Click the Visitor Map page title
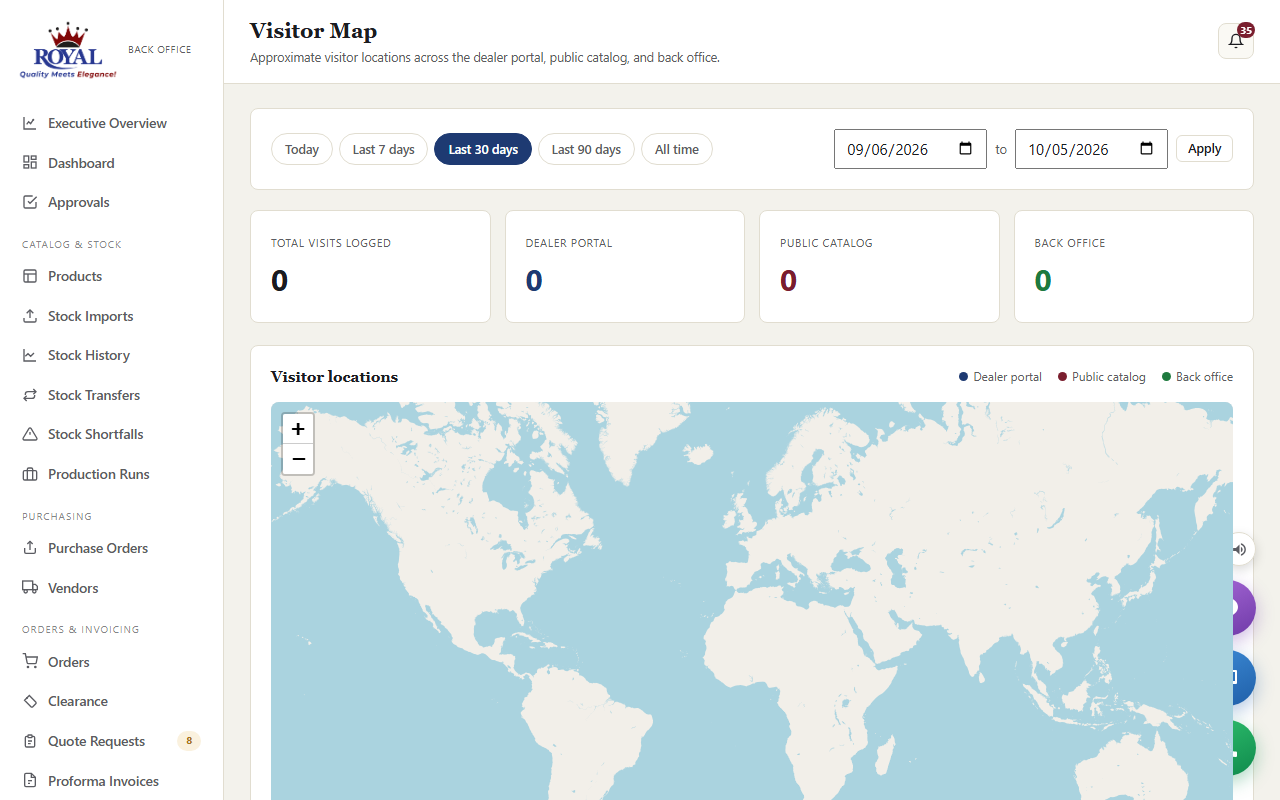The image size is (1280, 800). pos(313,31)
